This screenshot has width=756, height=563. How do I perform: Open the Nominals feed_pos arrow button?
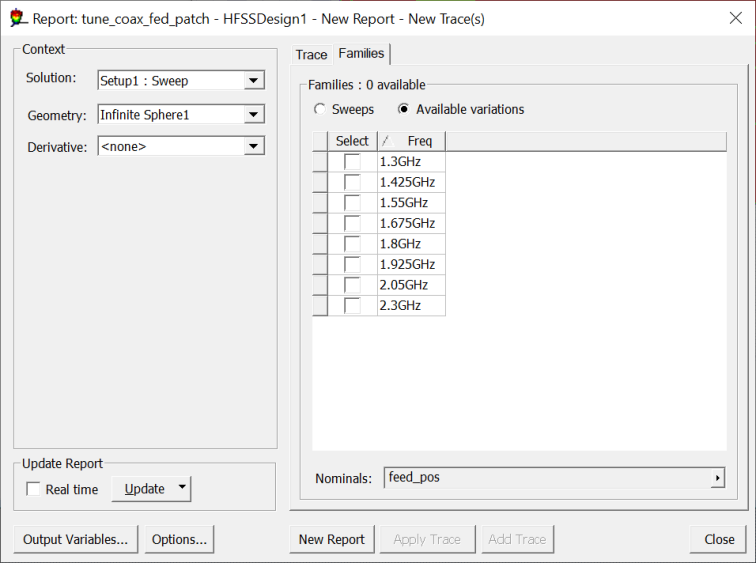(717, 479)
